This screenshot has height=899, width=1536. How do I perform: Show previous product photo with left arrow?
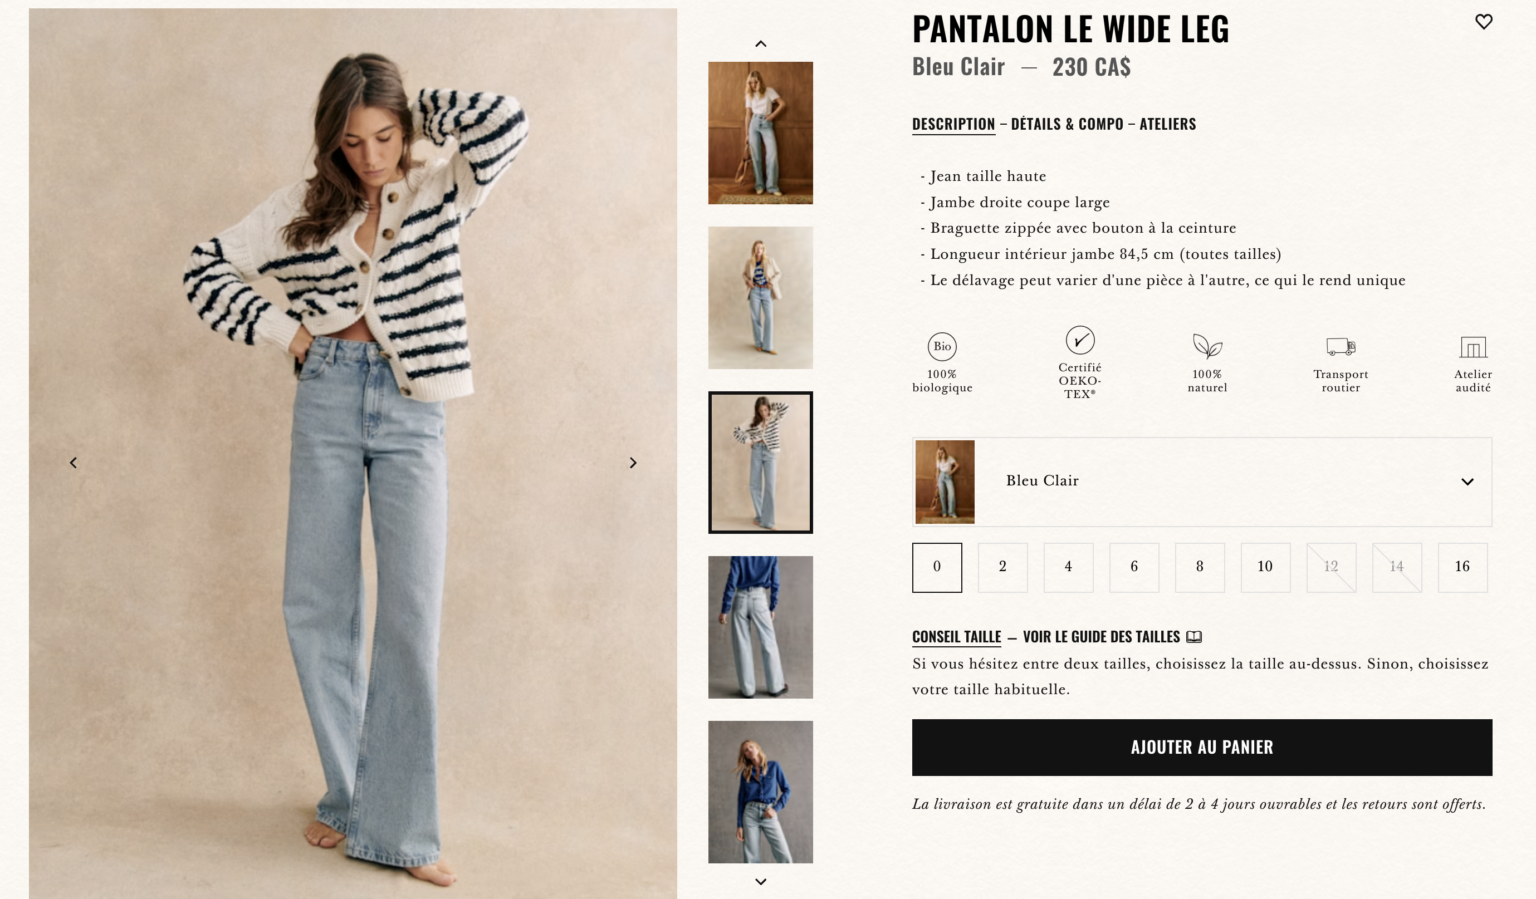click(73, 463)
